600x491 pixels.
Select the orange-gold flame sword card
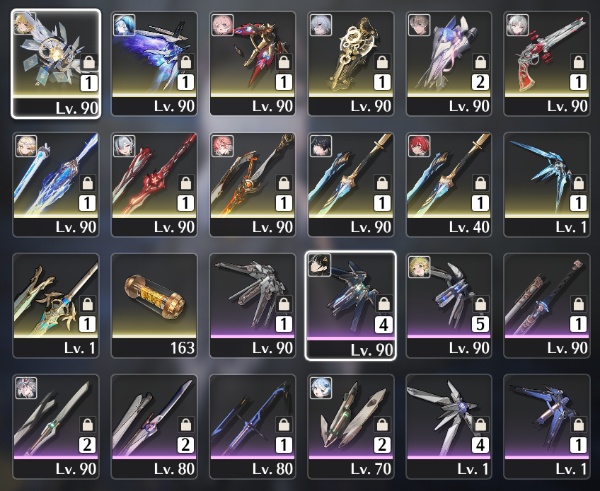click(x=253, y=184)
